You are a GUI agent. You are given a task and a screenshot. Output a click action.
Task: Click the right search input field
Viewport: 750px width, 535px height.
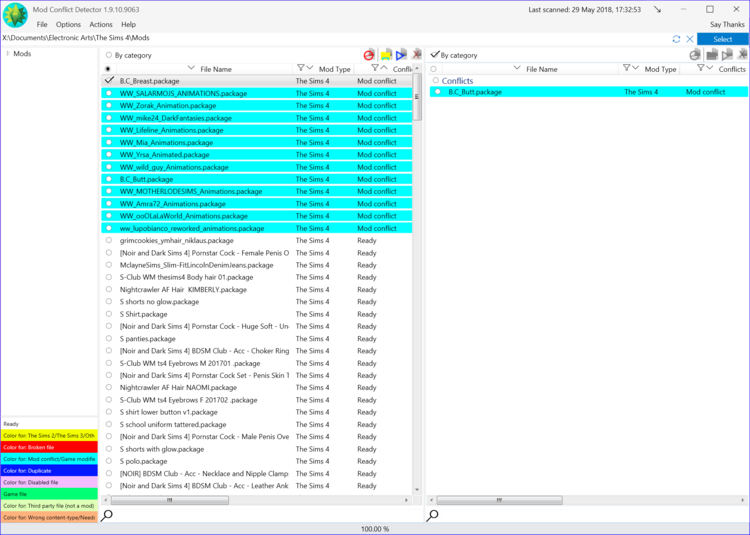[594, 515]
